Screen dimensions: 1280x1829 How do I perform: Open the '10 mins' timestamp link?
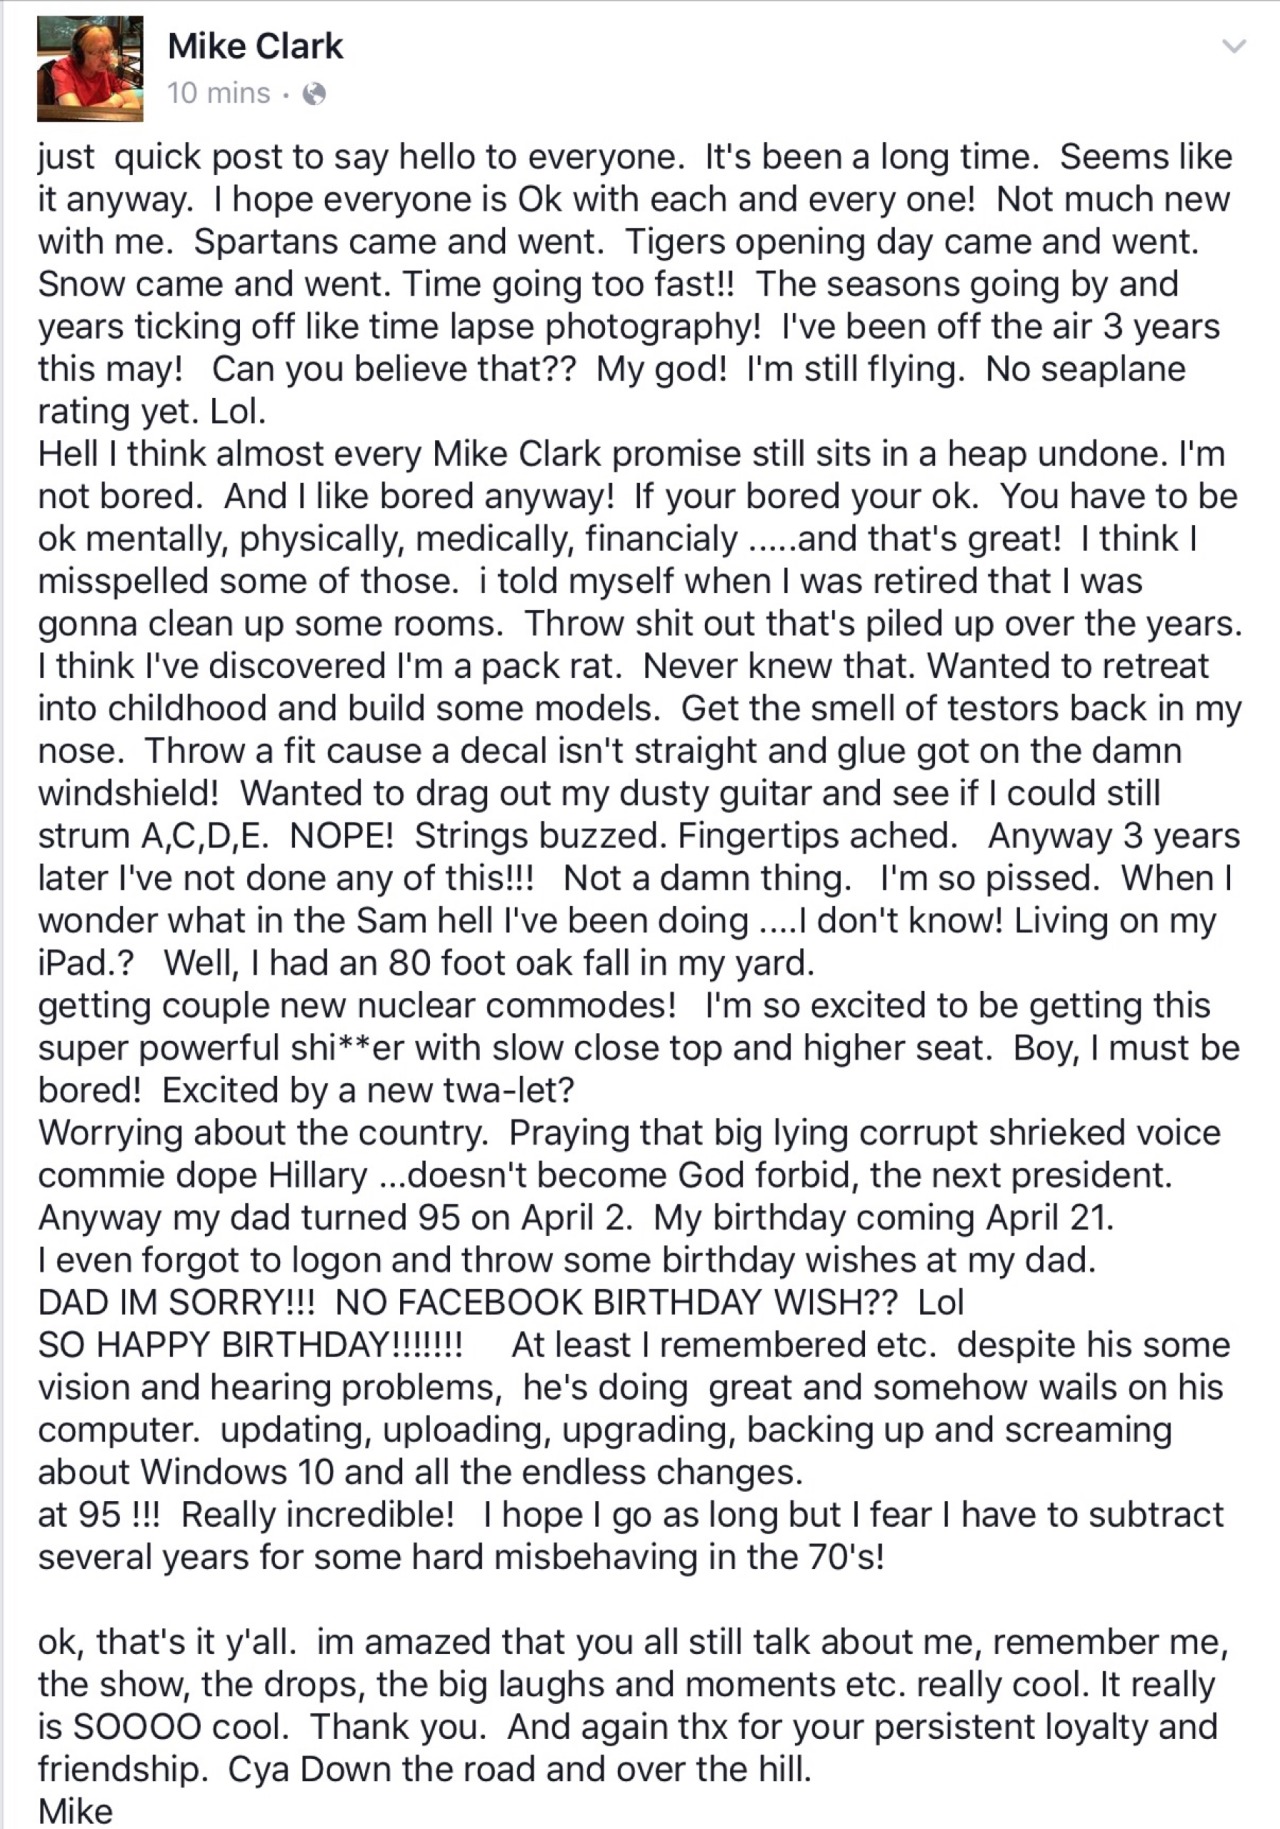pos(218,93)
